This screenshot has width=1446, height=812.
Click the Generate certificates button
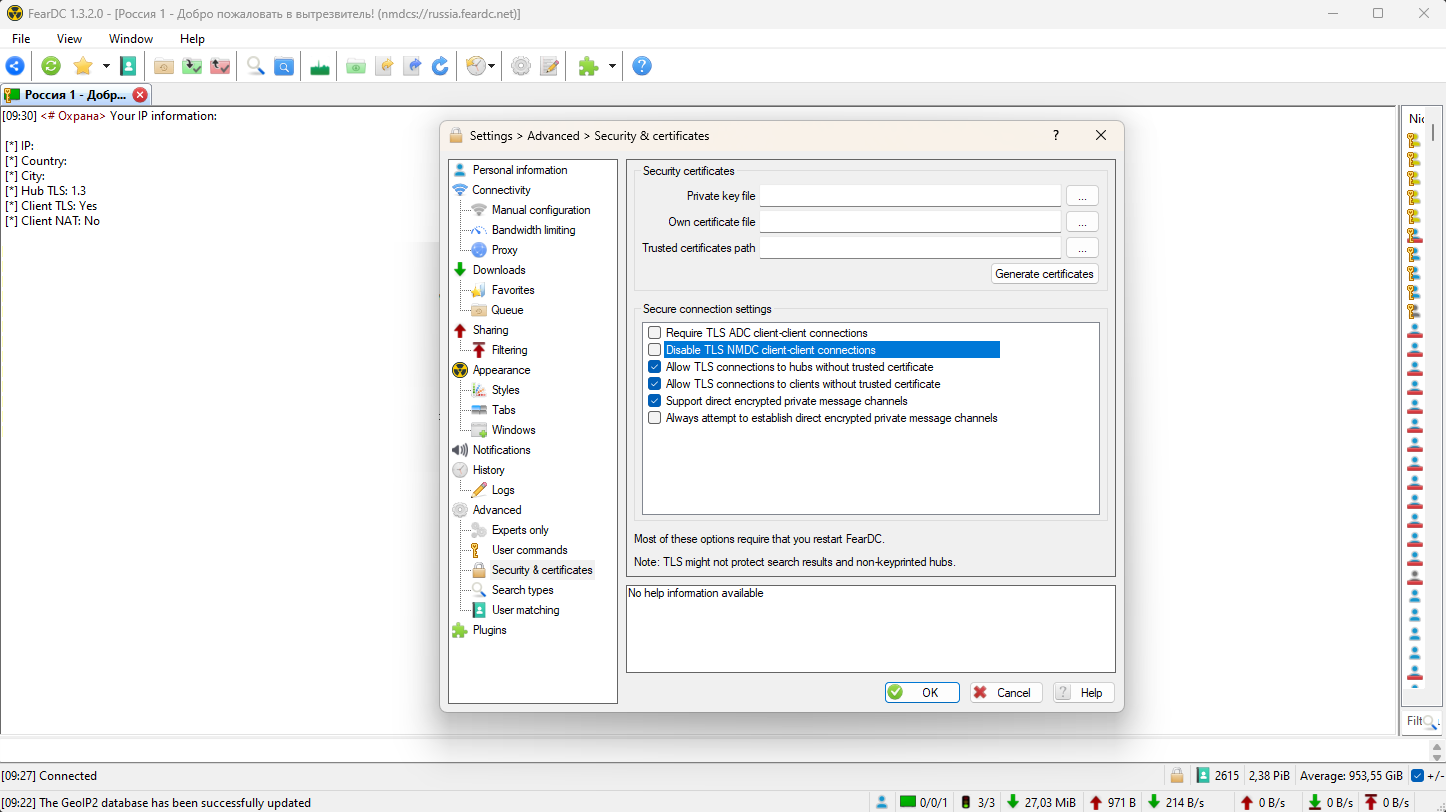click(x=1044, y=274)
